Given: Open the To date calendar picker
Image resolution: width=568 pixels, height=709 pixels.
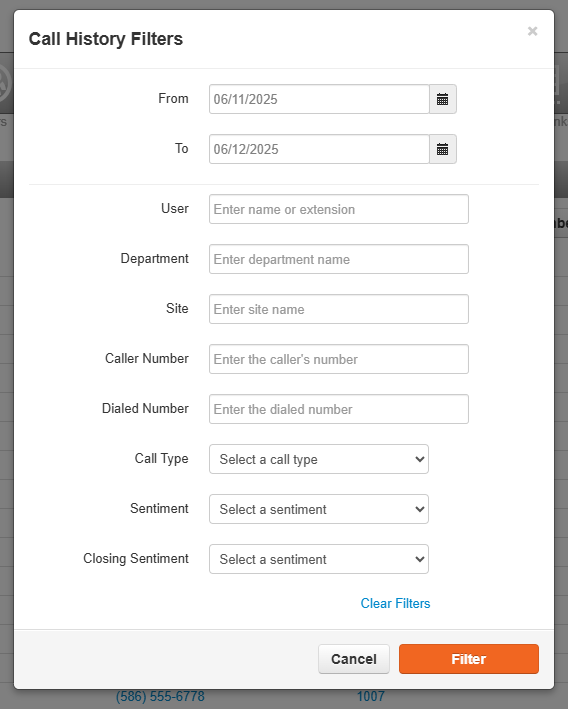Looking at the screenshot, I should point(443,149).
